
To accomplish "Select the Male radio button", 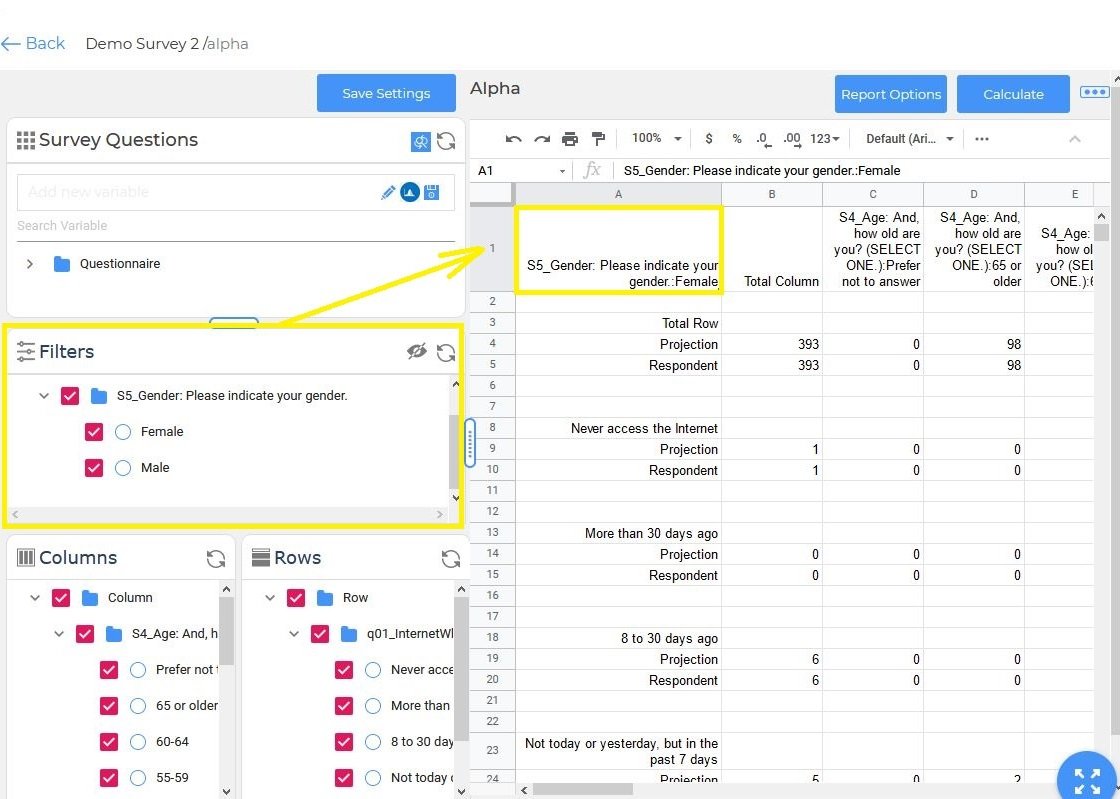I will pyautogui.click(x=123, y=468).
